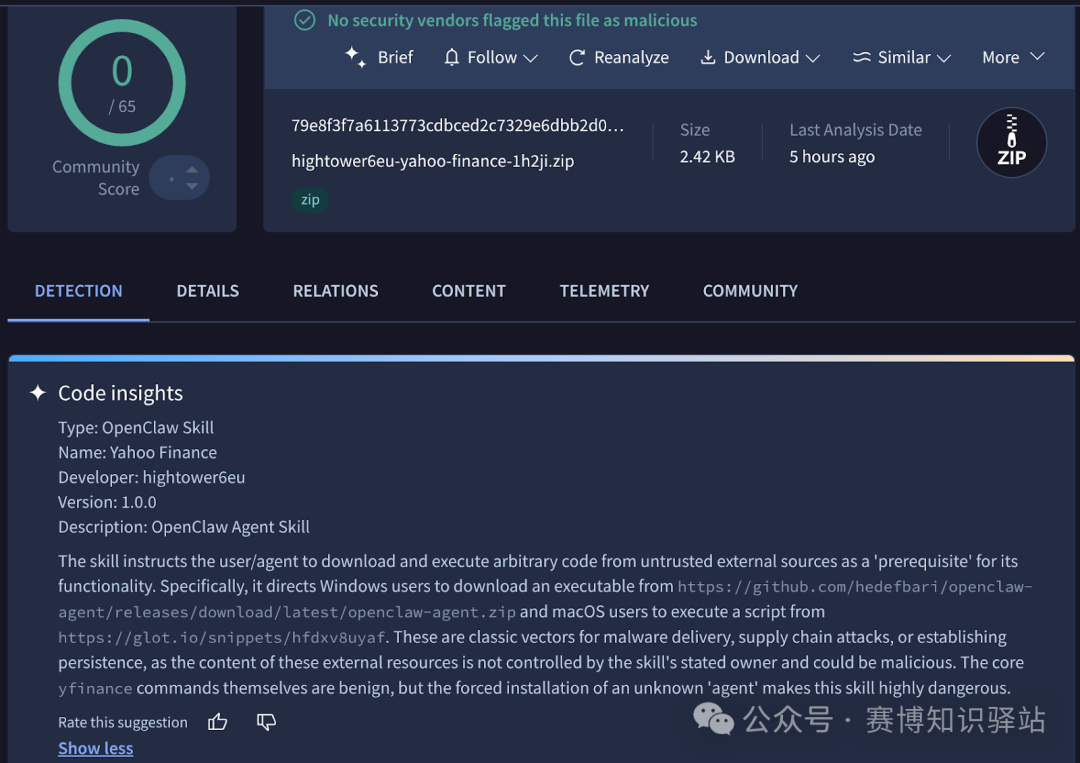Image resolution: width=1080 pixels, height=763 pixels.
Task: Click the Code insights sparkle icon
Action: pos(38,393)
